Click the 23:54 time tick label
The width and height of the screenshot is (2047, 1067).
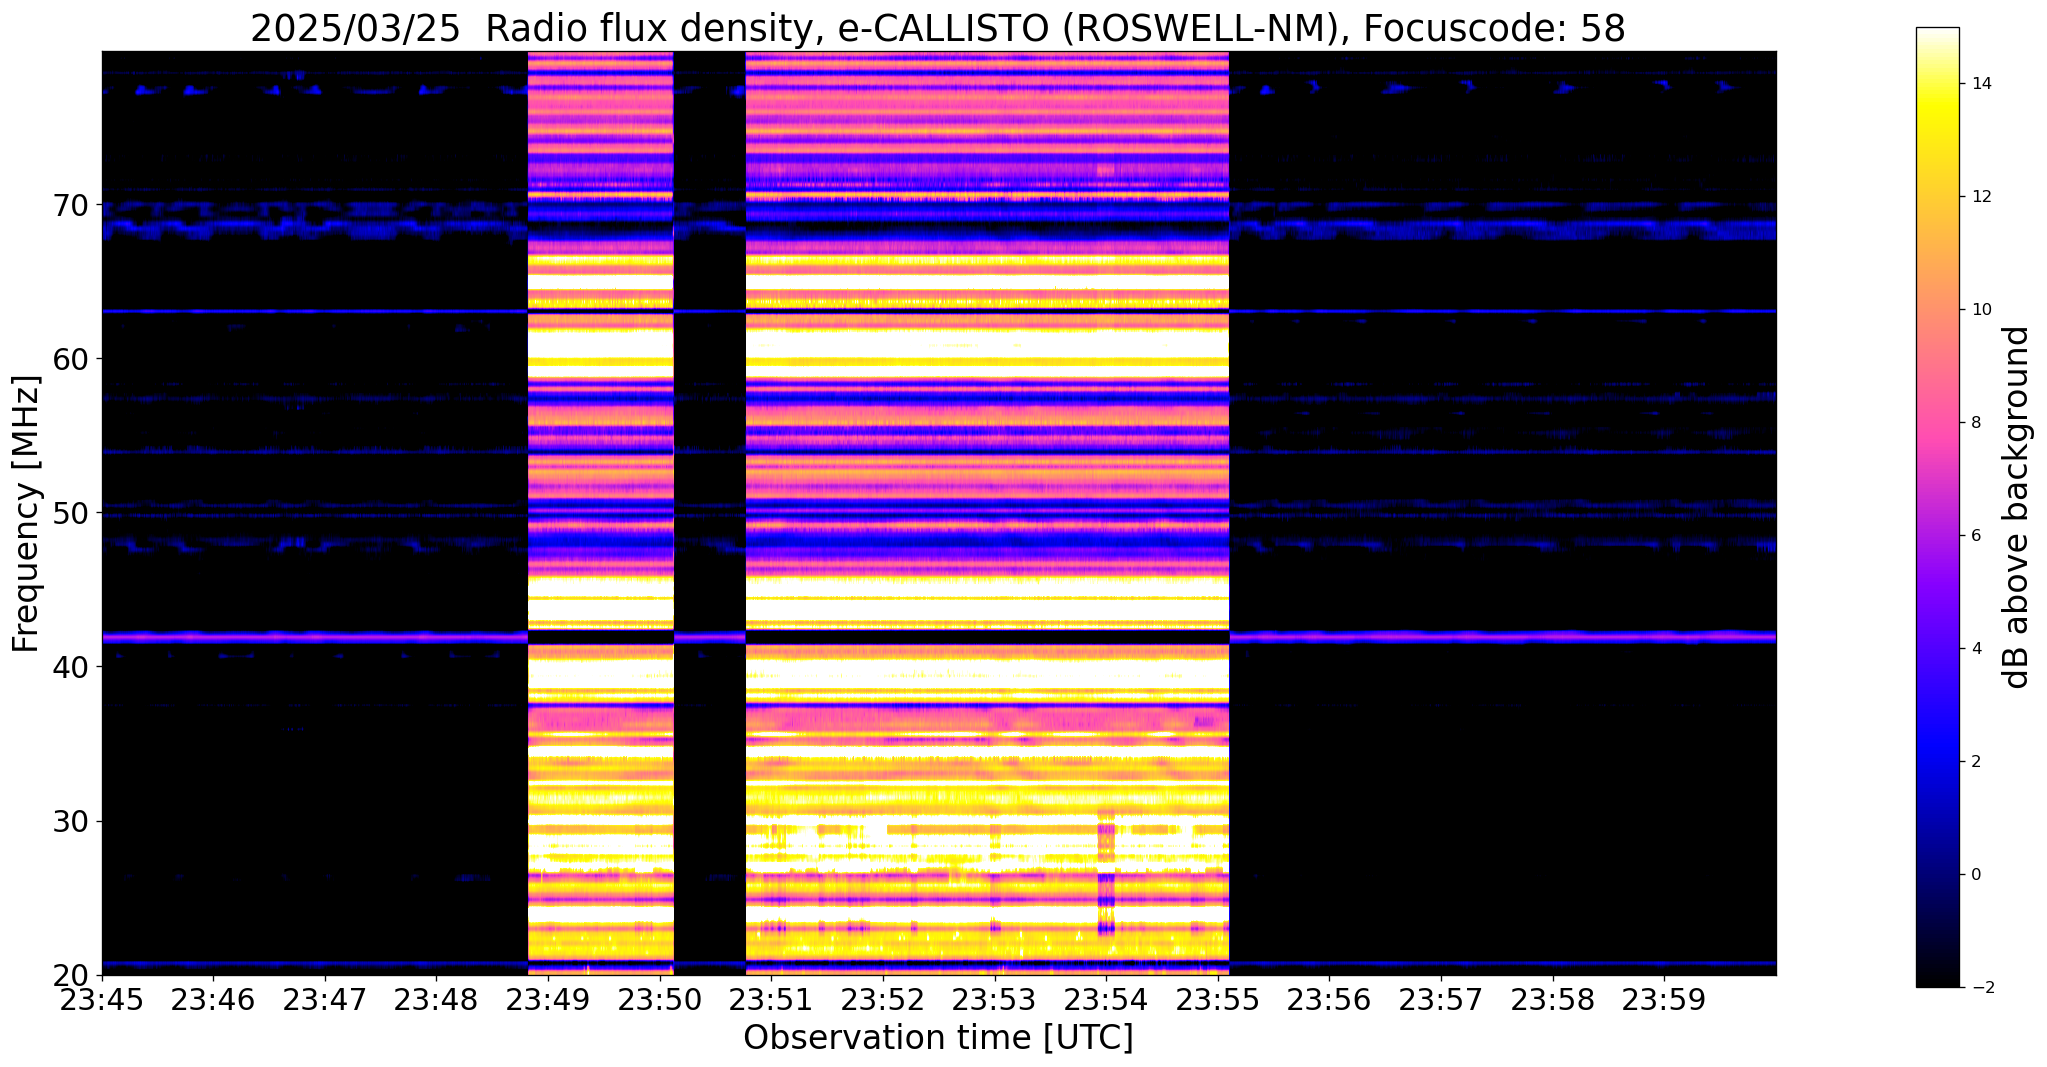(x=1106, y=999)
